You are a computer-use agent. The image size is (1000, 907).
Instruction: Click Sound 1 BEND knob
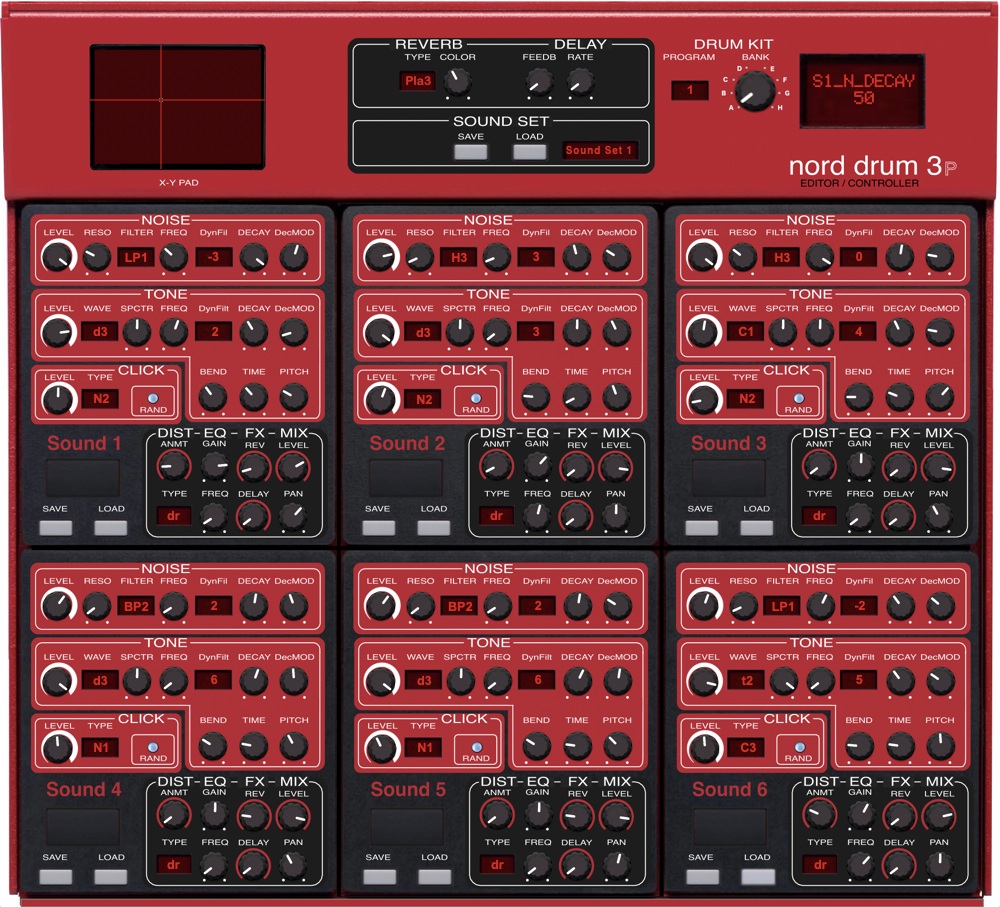pos(212,397)
